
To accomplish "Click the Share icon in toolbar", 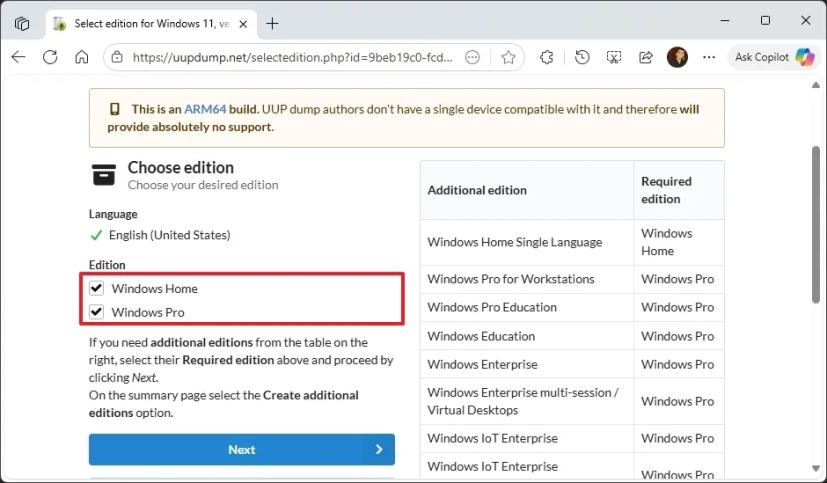I will tap(646, 57).
